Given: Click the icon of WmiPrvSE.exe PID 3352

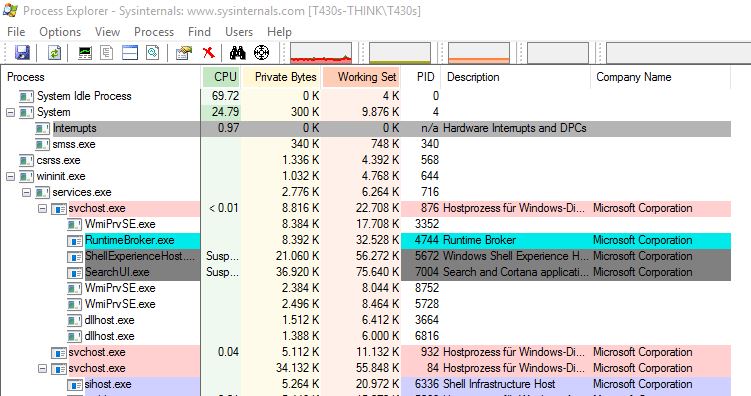Looking at the screenshot, I should [x=74, y=224].
